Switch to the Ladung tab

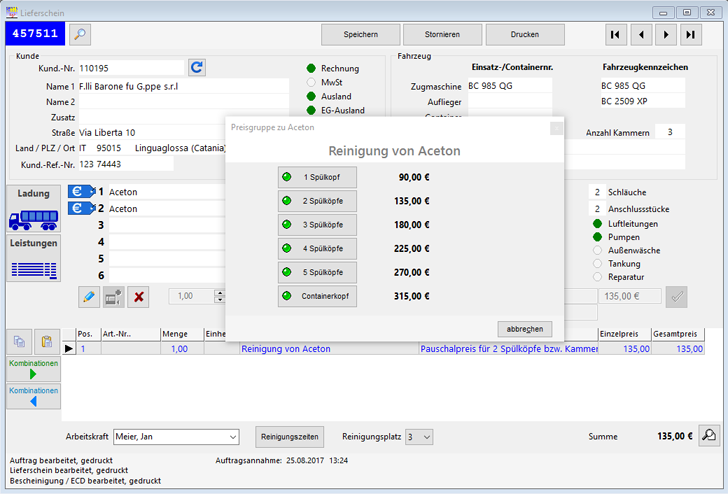click(33, 209)
